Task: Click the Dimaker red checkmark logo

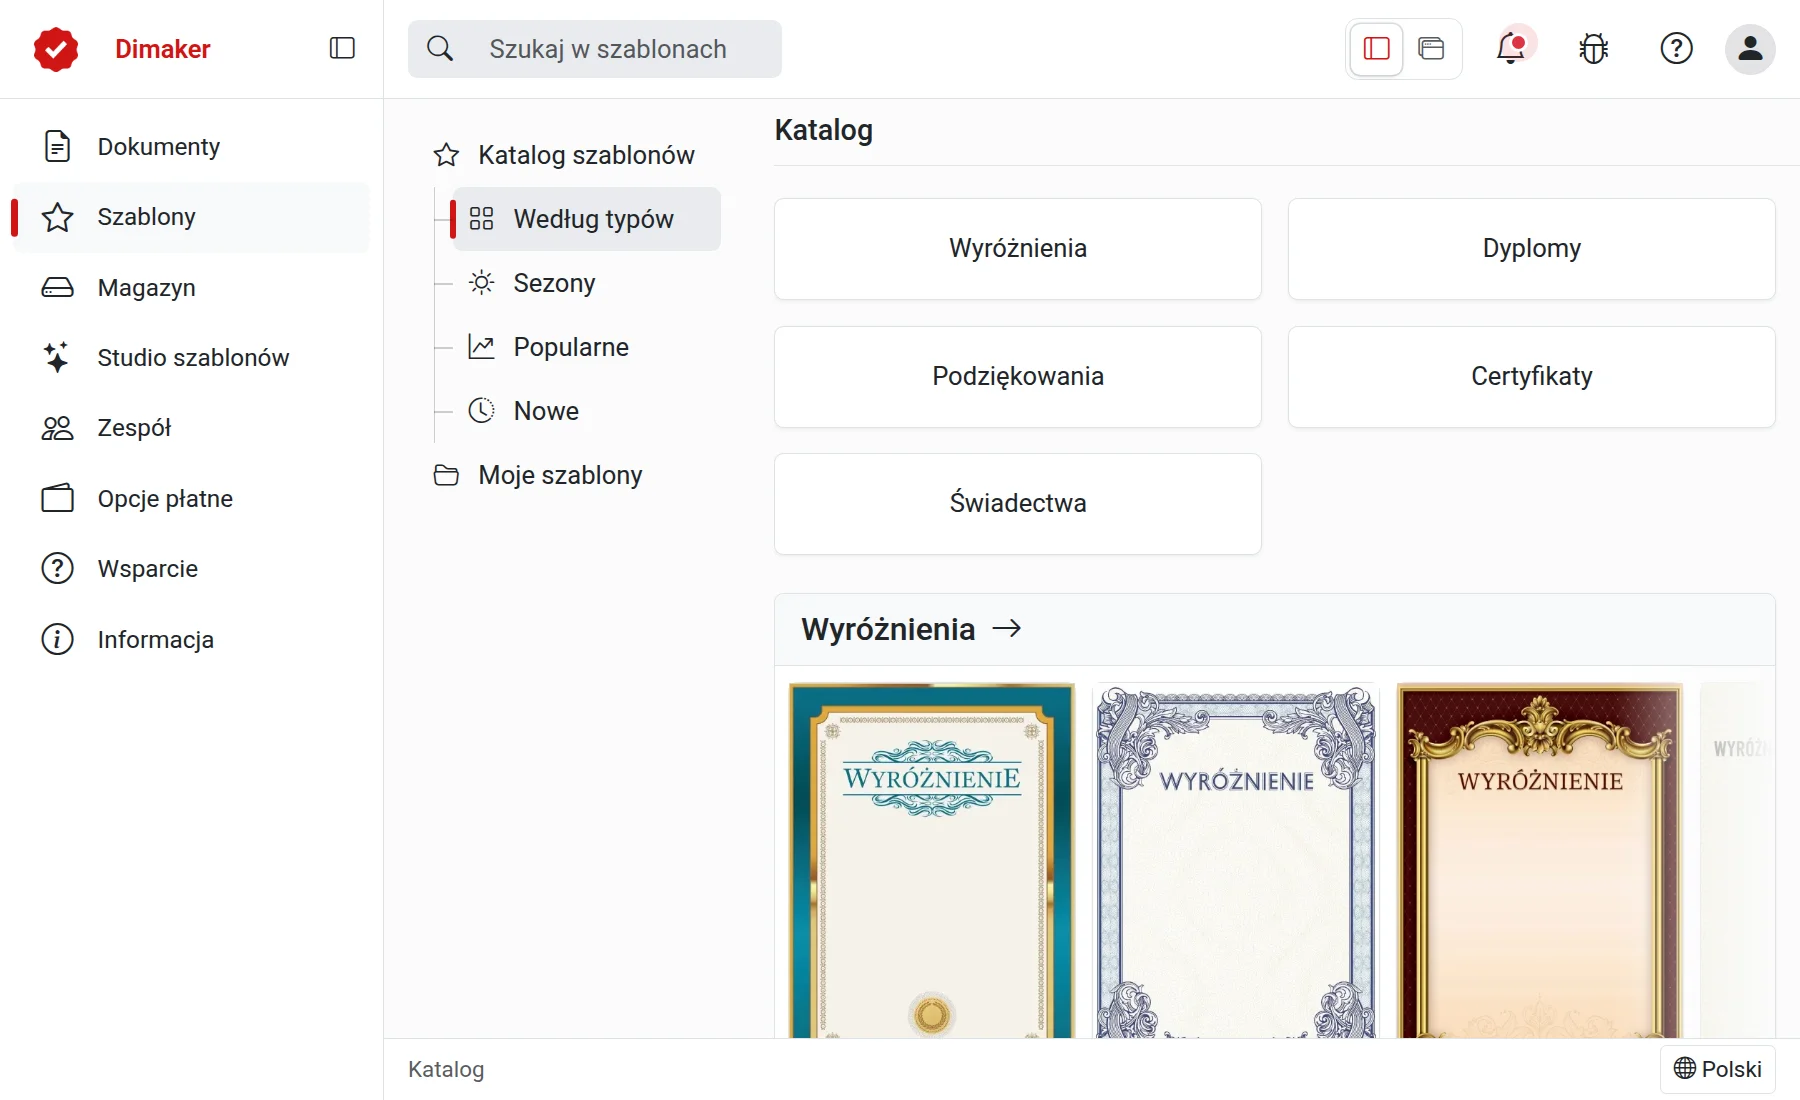Action: [56, 49]
